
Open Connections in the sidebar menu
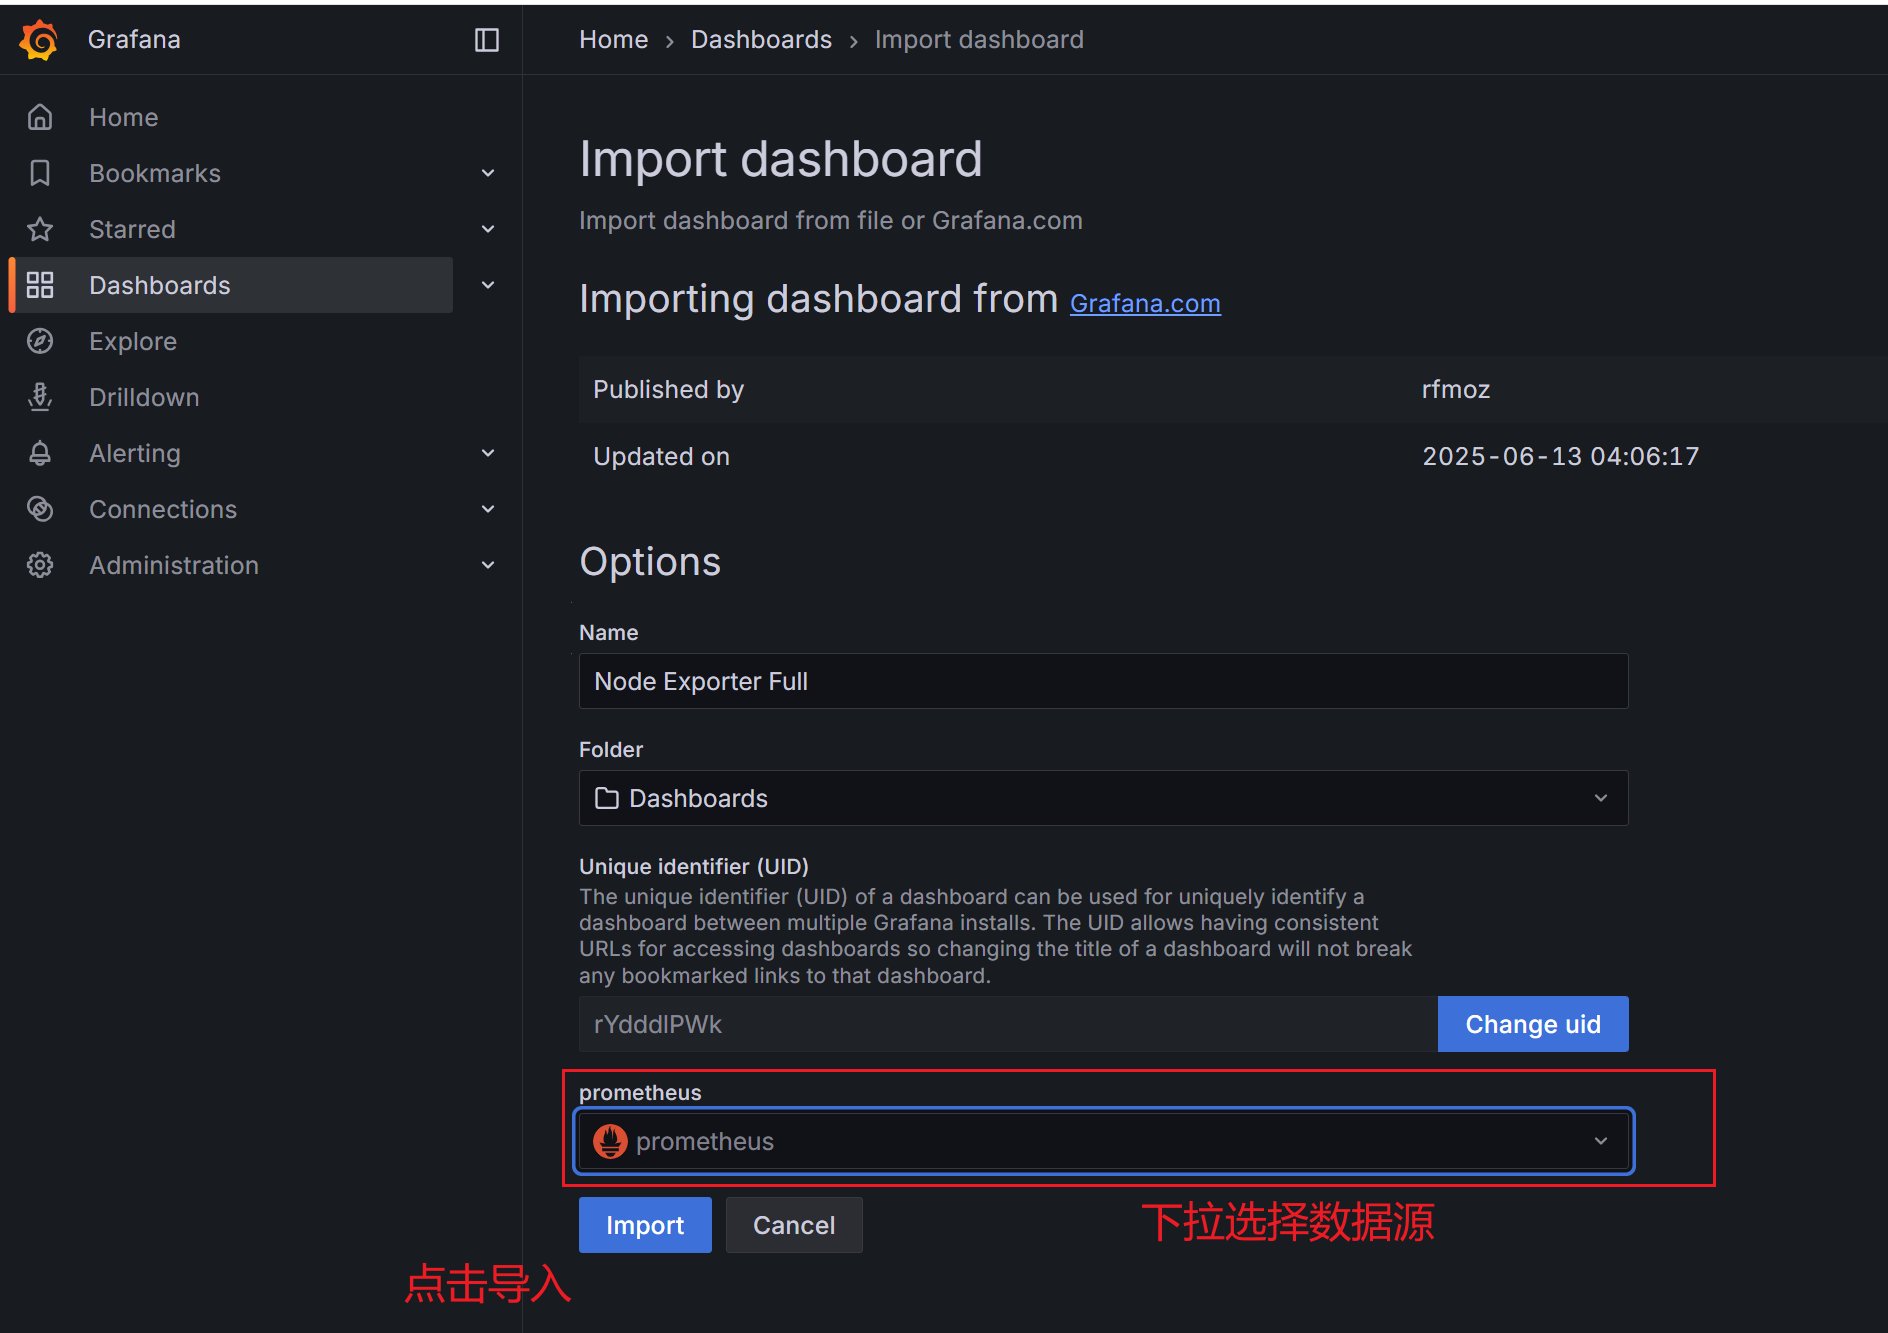pos(163,509)
